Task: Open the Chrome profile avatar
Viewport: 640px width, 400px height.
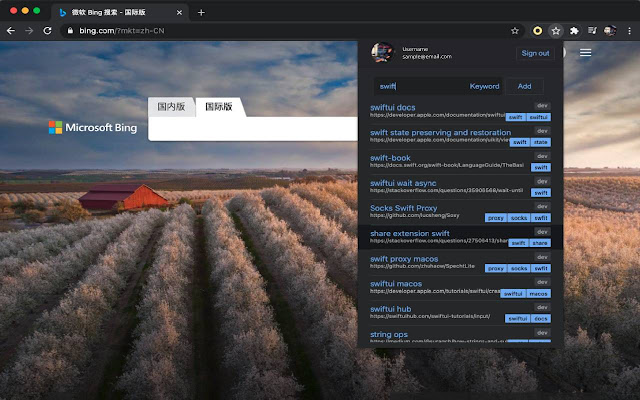Action: point(610,31)
